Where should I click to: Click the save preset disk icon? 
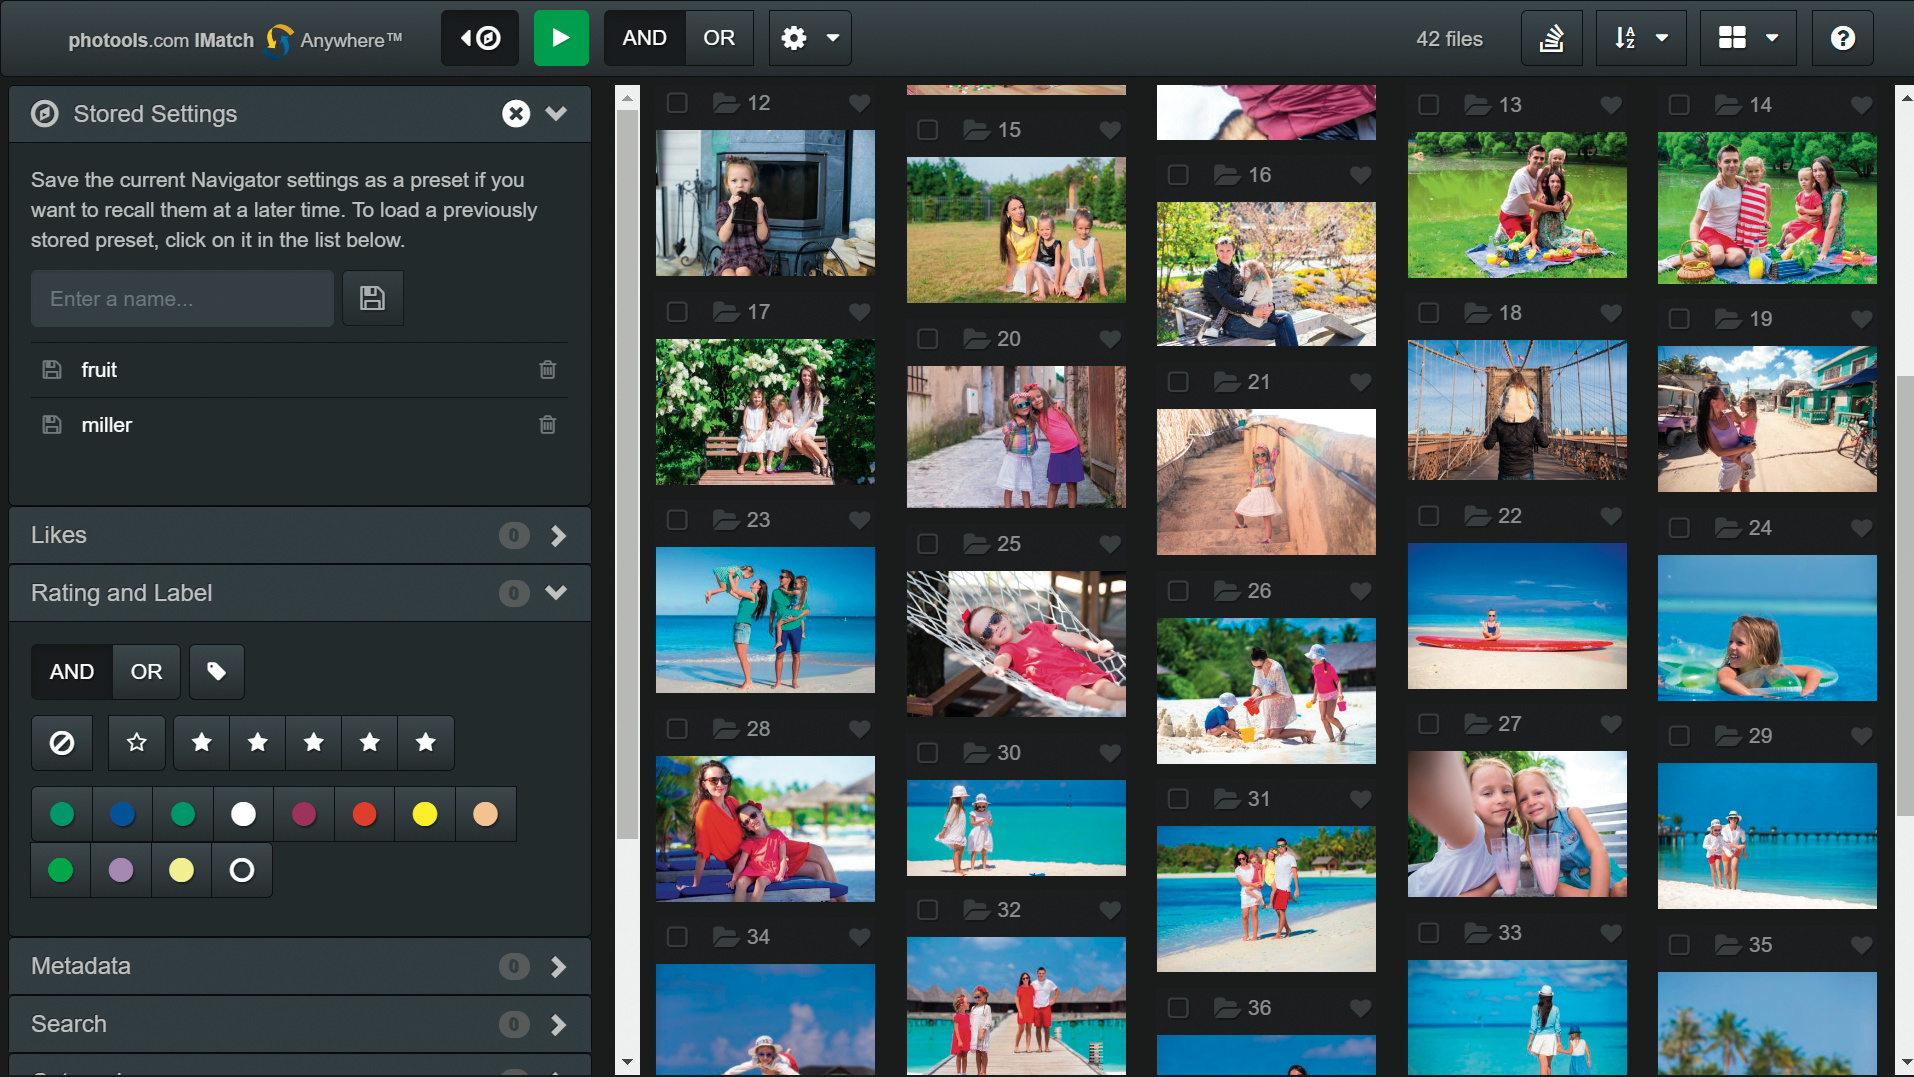(x=372, y=298)
